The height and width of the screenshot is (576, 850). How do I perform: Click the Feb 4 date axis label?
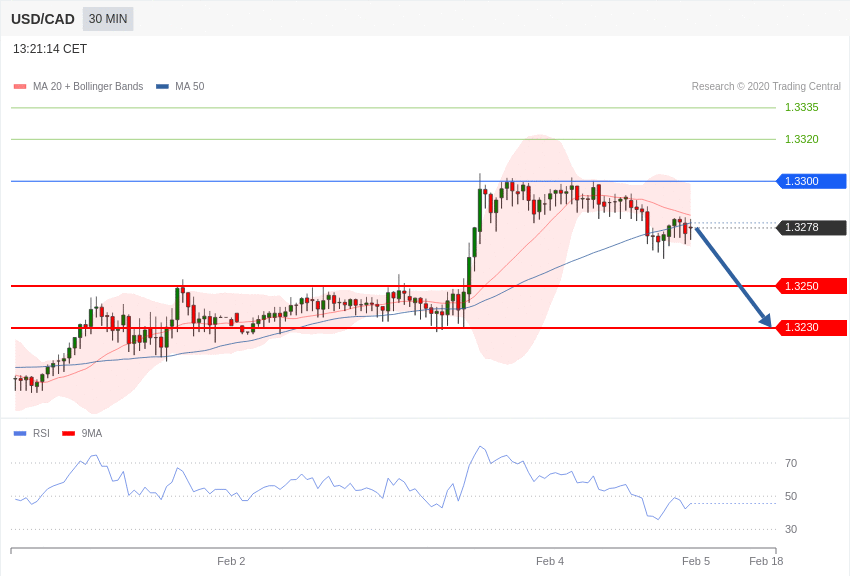(550, 561)
